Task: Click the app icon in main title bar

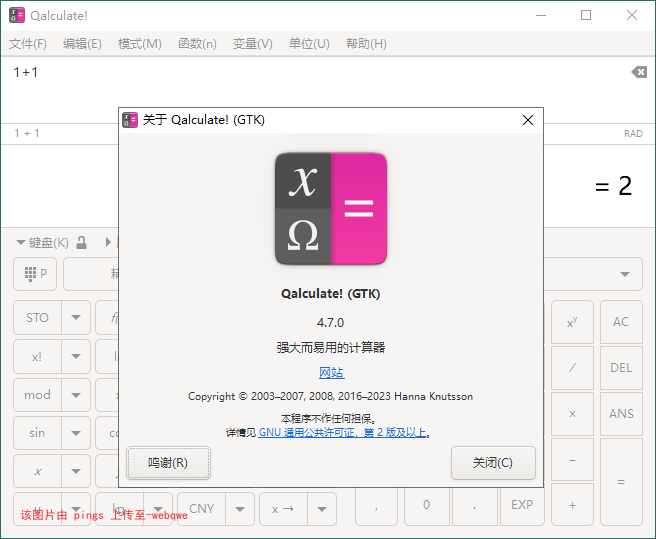Action: click(x=17, y=15)
